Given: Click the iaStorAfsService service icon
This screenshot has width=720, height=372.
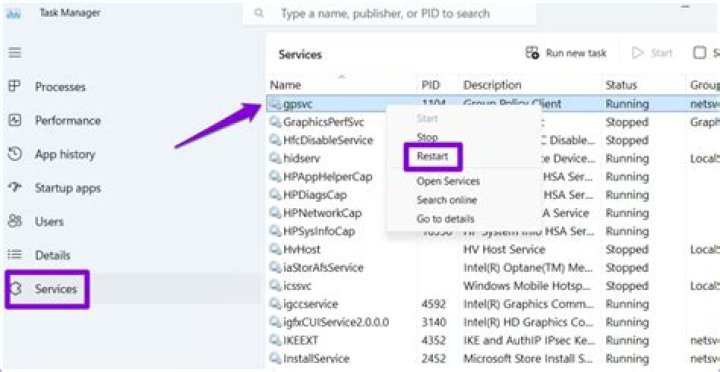Looking at the screenshot, I should tap(275, 267).
